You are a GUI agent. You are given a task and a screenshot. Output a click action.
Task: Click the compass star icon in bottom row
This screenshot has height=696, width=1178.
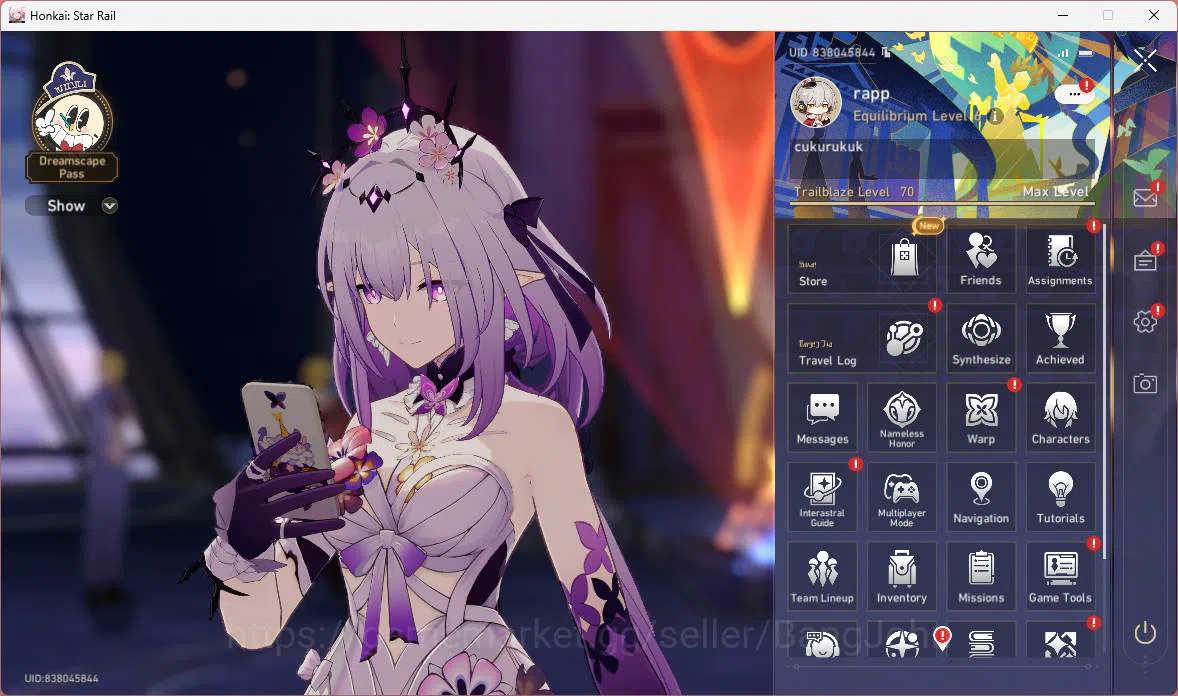[x=902, y=643]
